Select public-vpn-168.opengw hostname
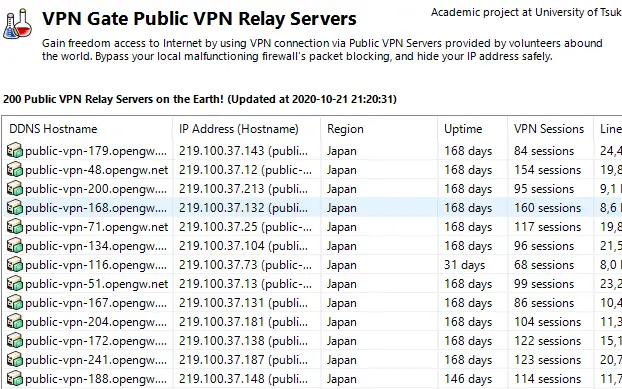 [96, 208]
